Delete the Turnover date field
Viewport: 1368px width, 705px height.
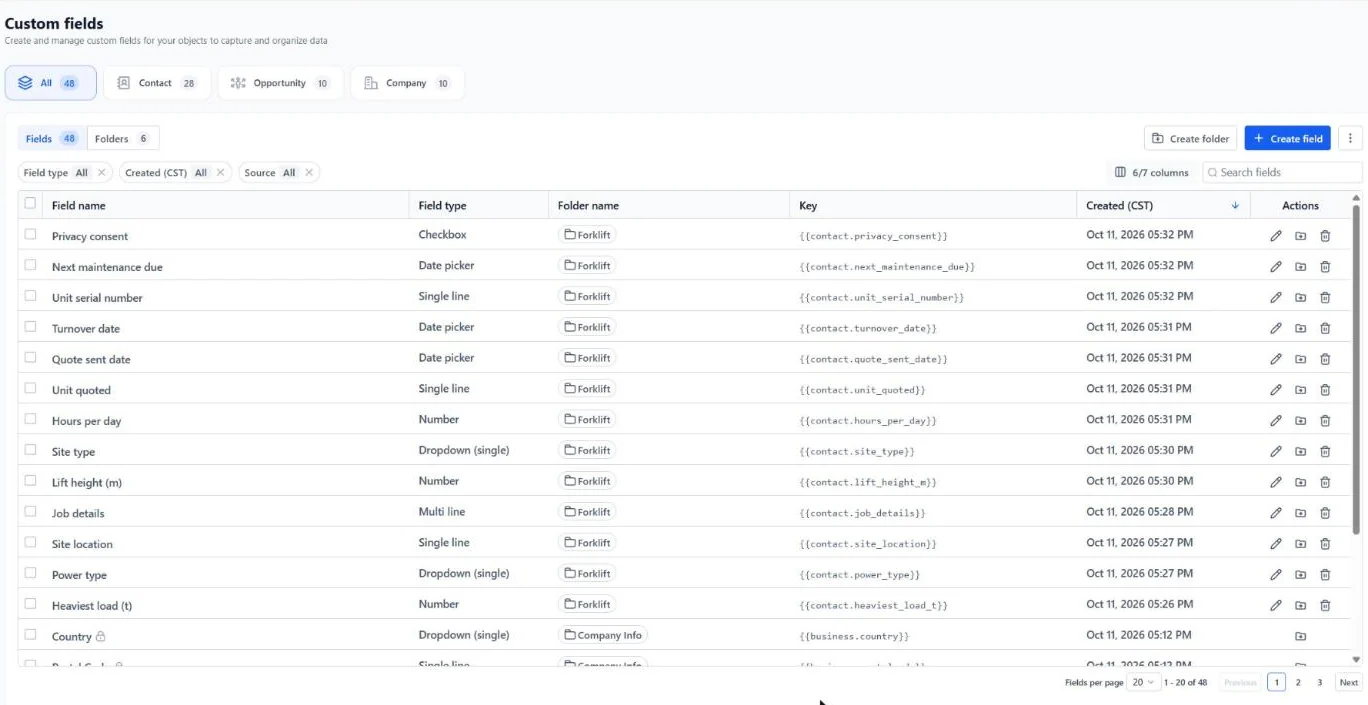pyautogui.click(x=1325, y=328)
